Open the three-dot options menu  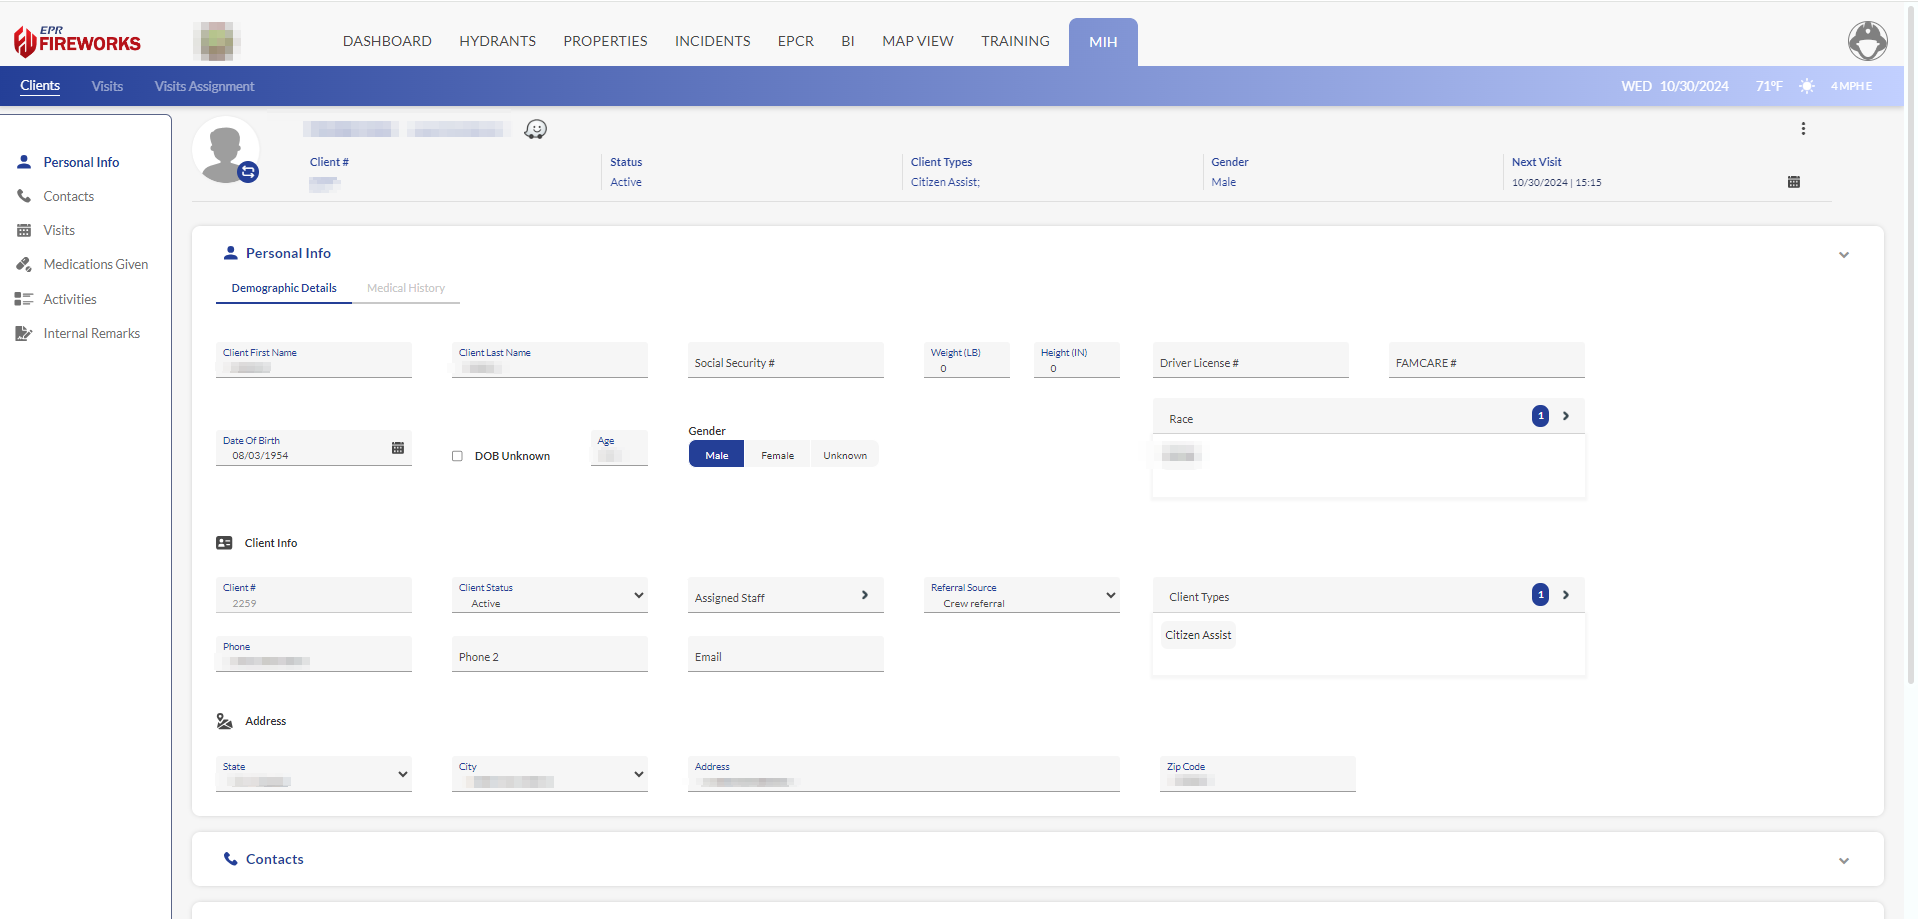click(x=1803, y=129)
